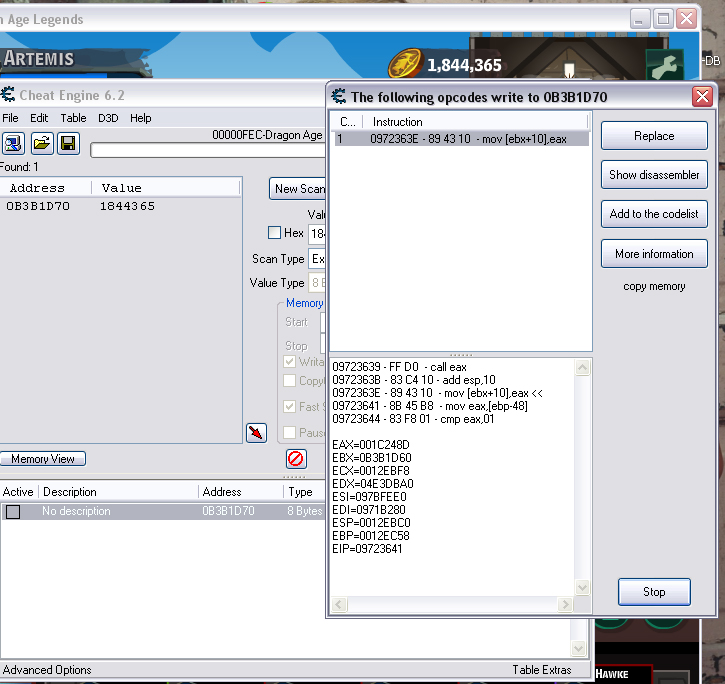This screenshot has width=725, height=684.
Task: Open the Help menu
Action: click(x=140, y=118)
